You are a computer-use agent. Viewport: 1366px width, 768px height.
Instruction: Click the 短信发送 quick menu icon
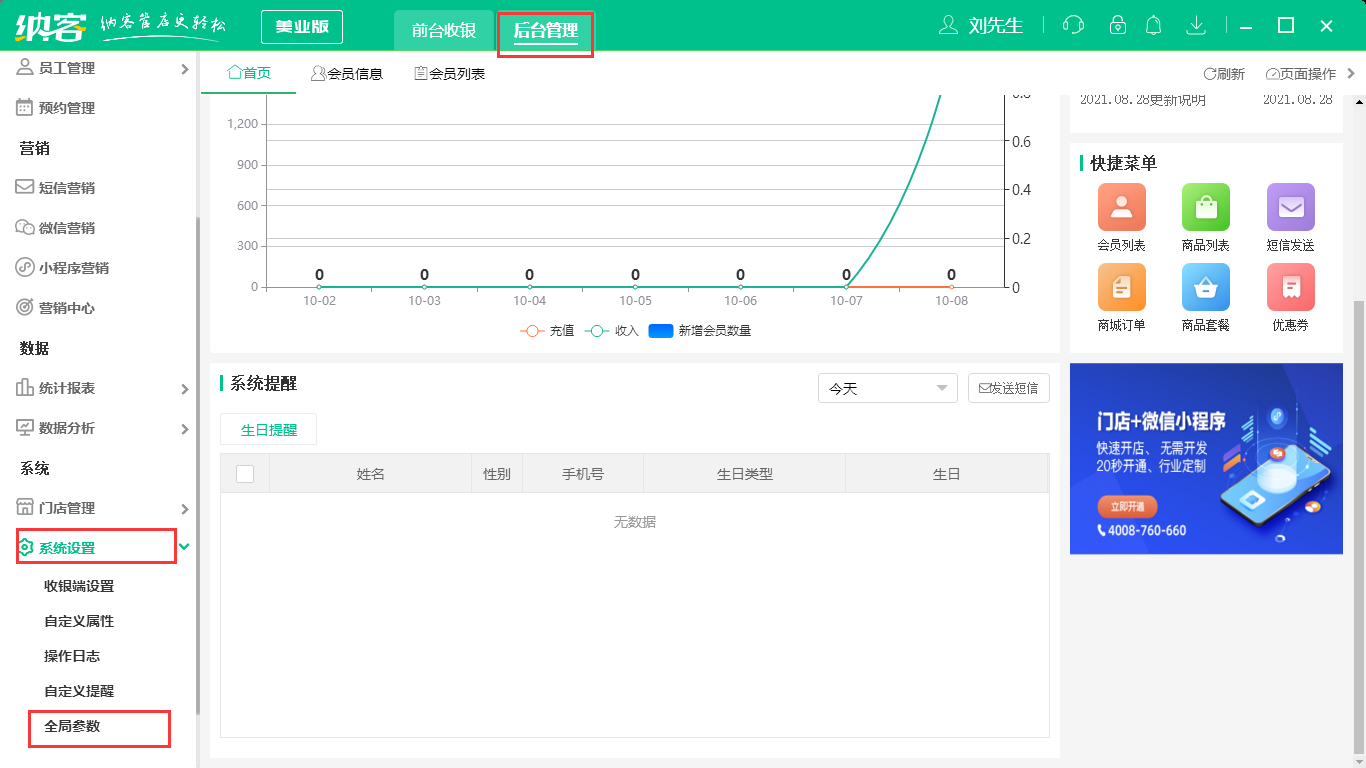pyautogui.click(x=1290, y=207)
